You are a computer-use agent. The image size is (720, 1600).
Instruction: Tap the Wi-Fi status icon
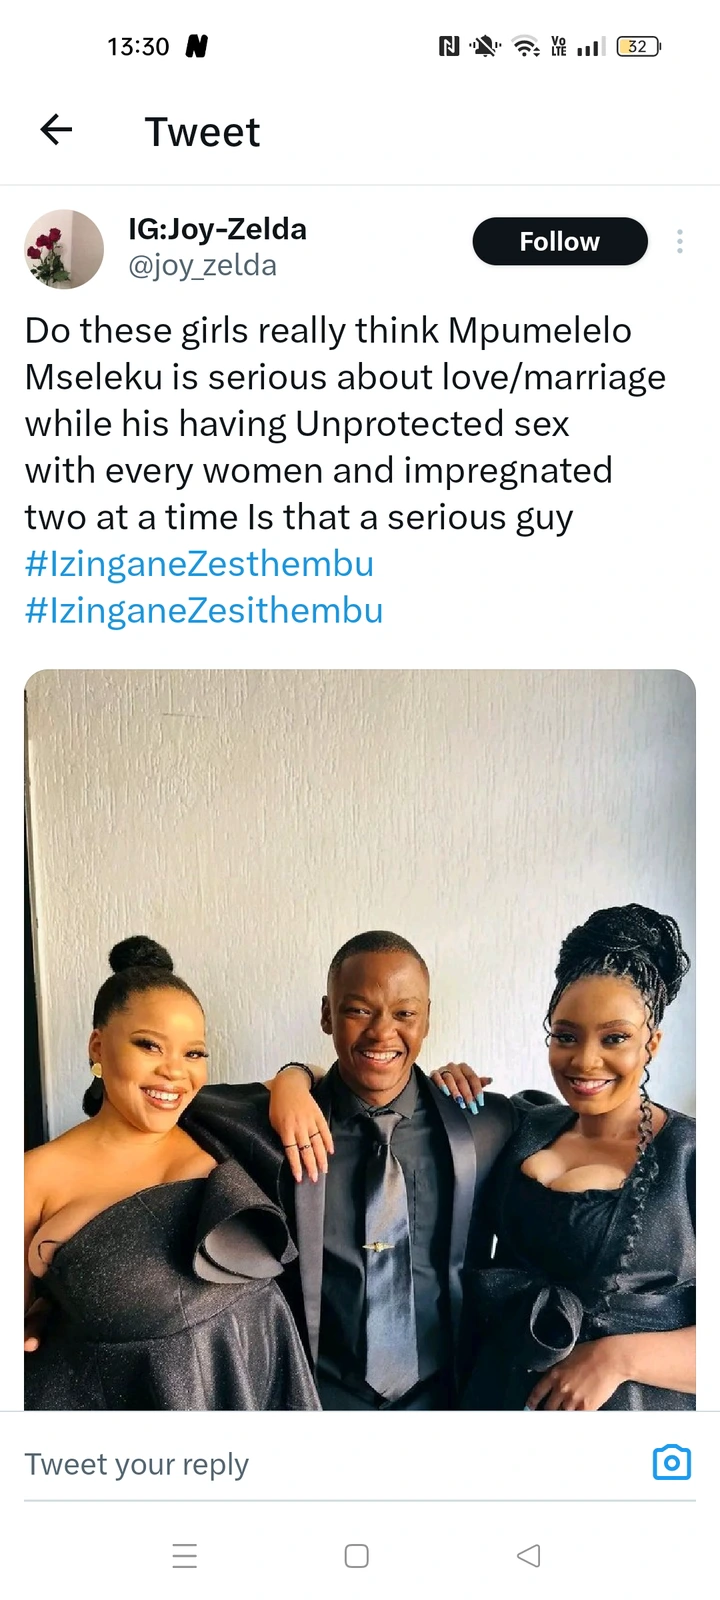(526, 46)
